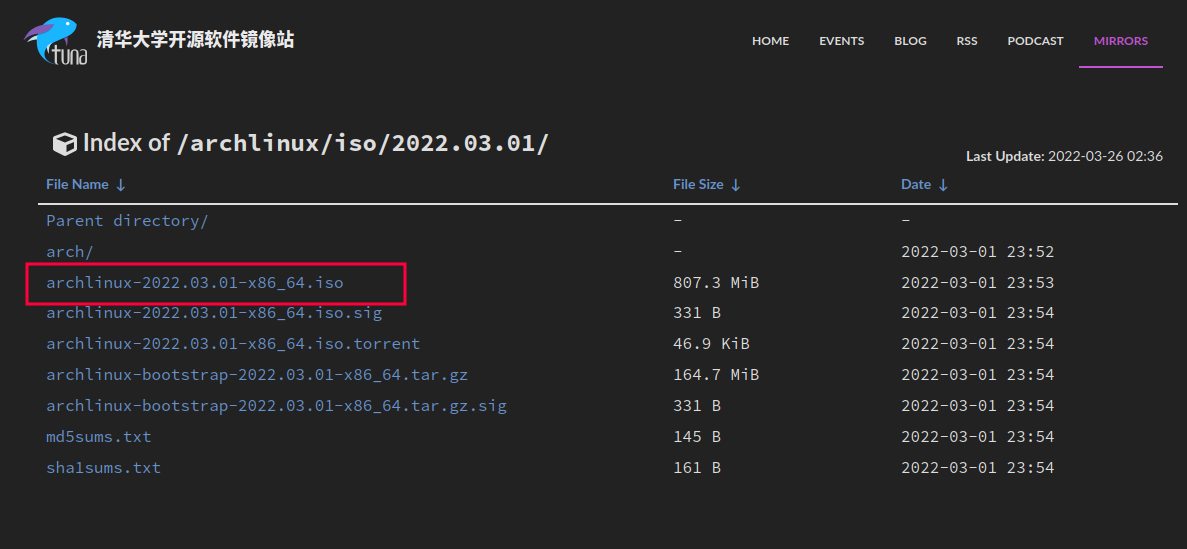Image resolution: width=1187 pixels, height=549 pixels.
Task: Download the .iso.sig signature file
Action: [213, 313]
